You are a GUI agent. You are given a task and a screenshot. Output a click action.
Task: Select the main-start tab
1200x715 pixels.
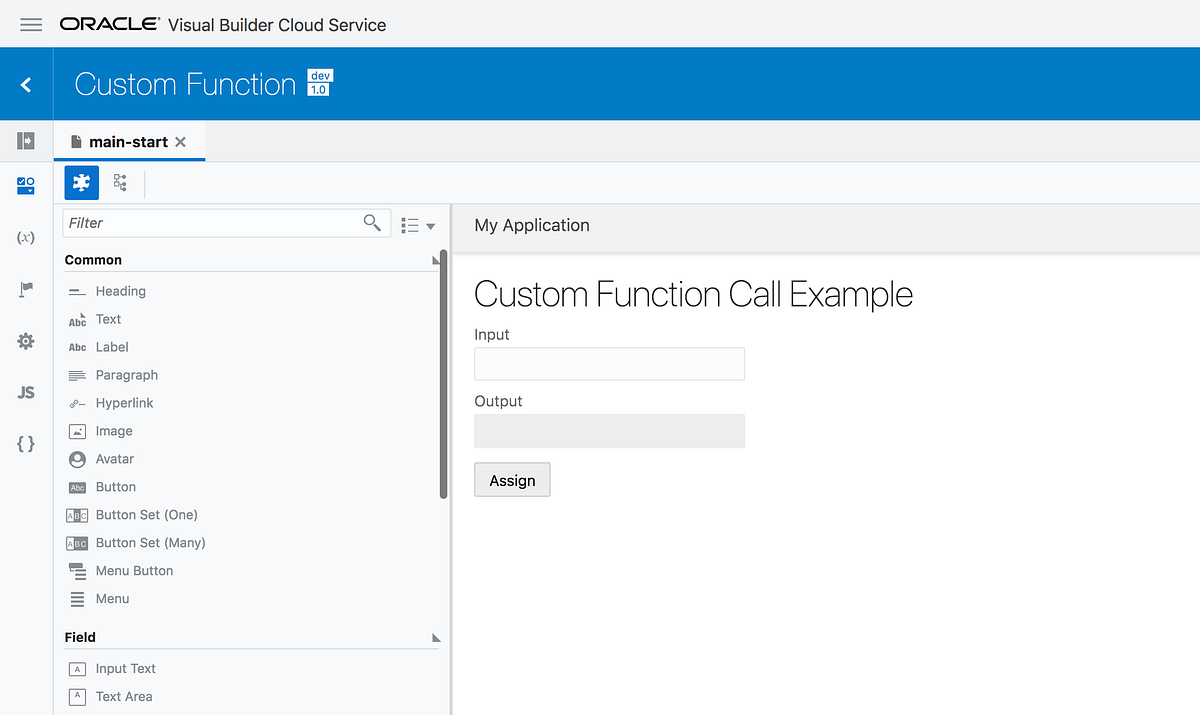click(130, 141)
